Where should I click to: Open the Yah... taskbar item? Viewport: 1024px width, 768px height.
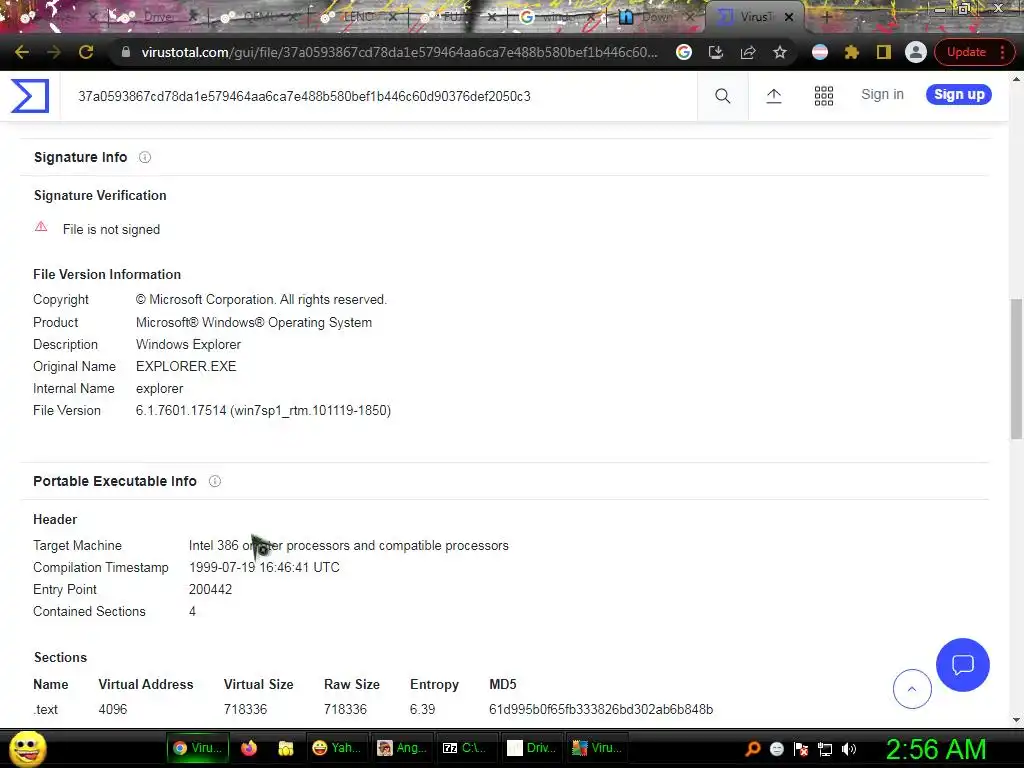coord(336,748)
